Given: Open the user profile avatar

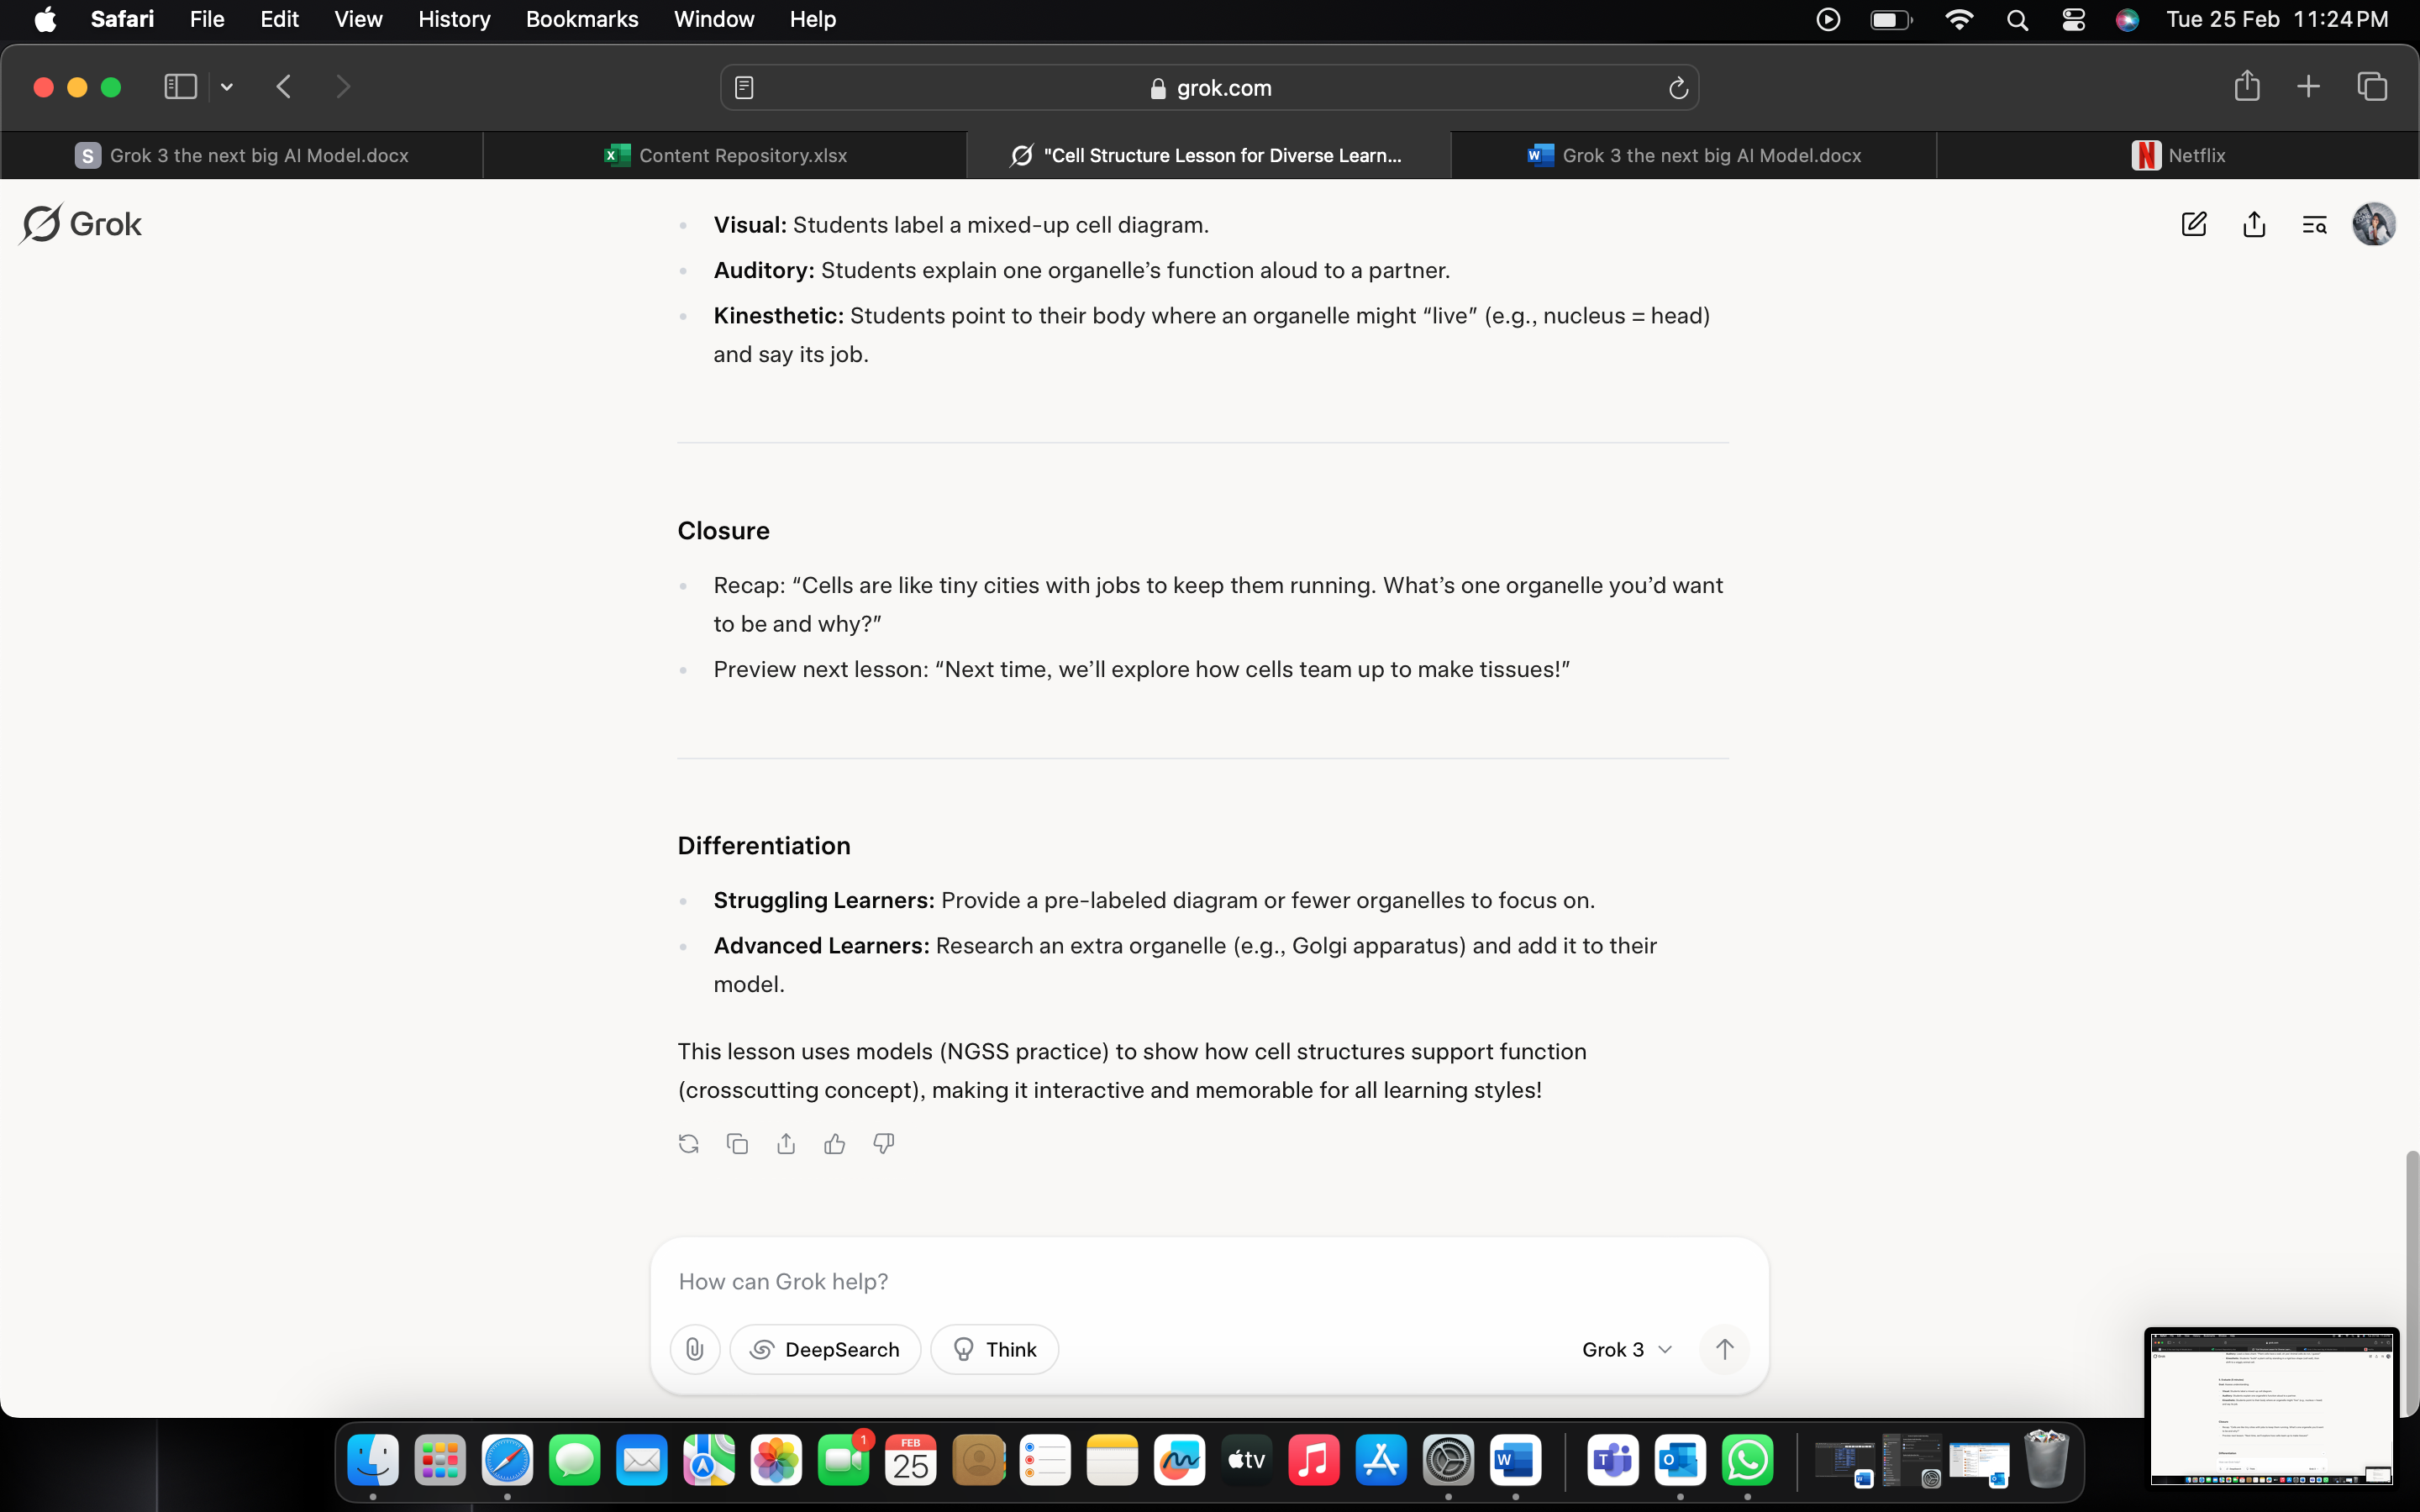Looking at the screenshot, I should (x=2374, y=224).
